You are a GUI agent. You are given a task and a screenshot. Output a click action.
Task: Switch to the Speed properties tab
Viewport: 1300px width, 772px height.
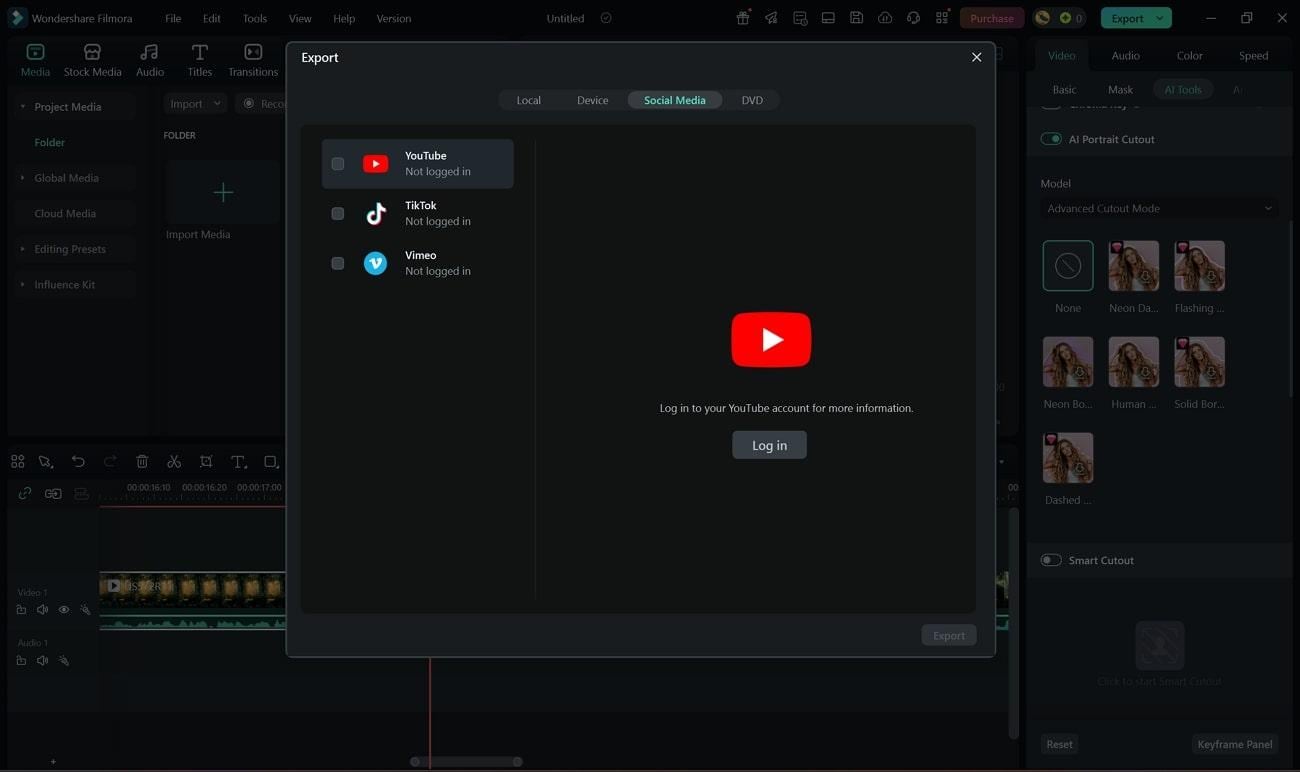click(1253, 56)
